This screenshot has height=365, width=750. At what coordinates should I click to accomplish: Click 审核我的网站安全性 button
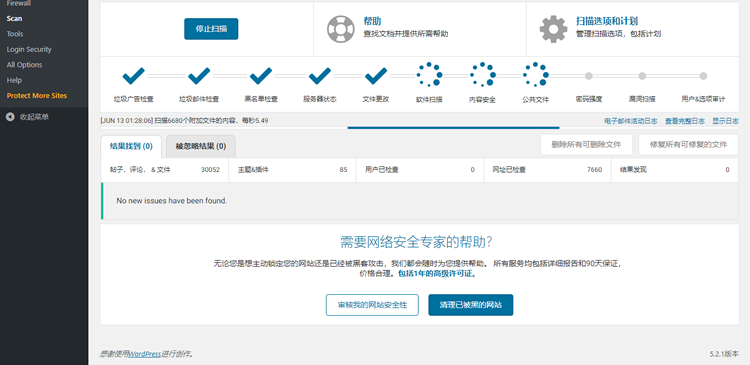pyautogui.click(x=372, y=305)
